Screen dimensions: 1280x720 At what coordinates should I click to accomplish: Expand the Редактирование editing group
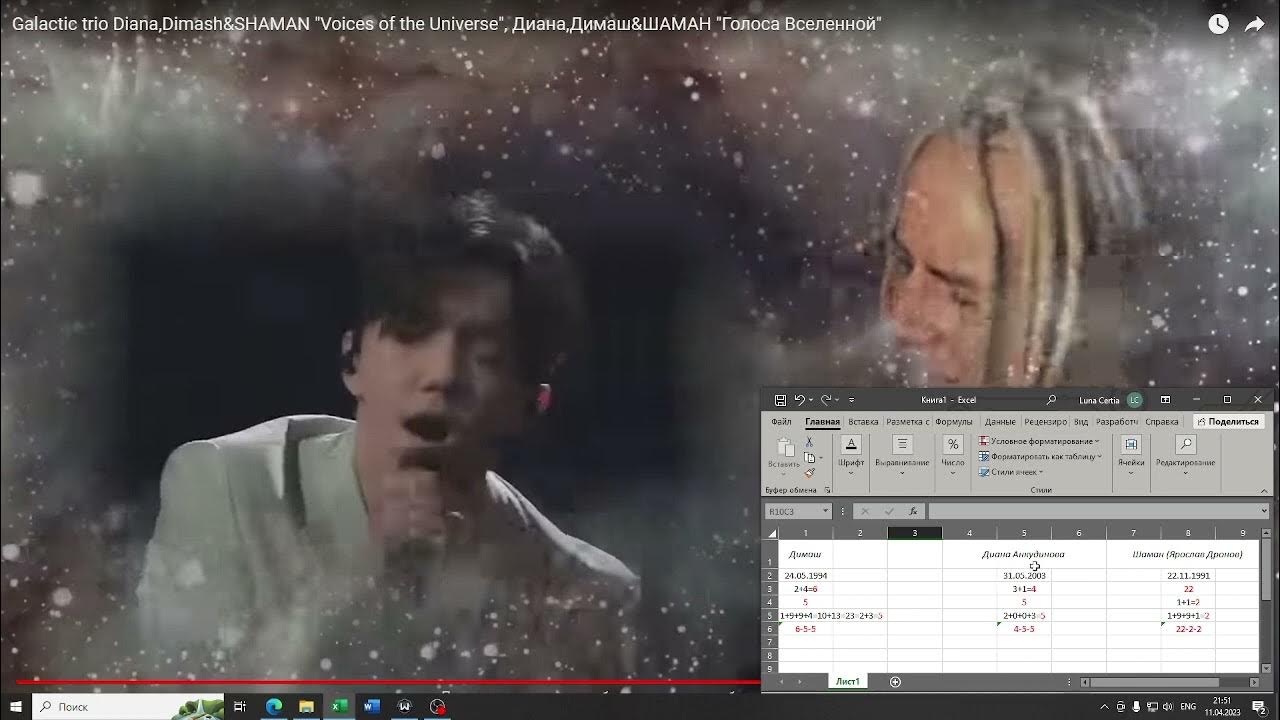(x=1185, y=454)
